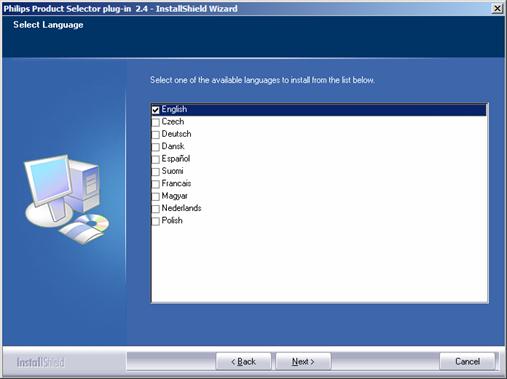Enable the Magyar checkbox

(x=155, y=196)
